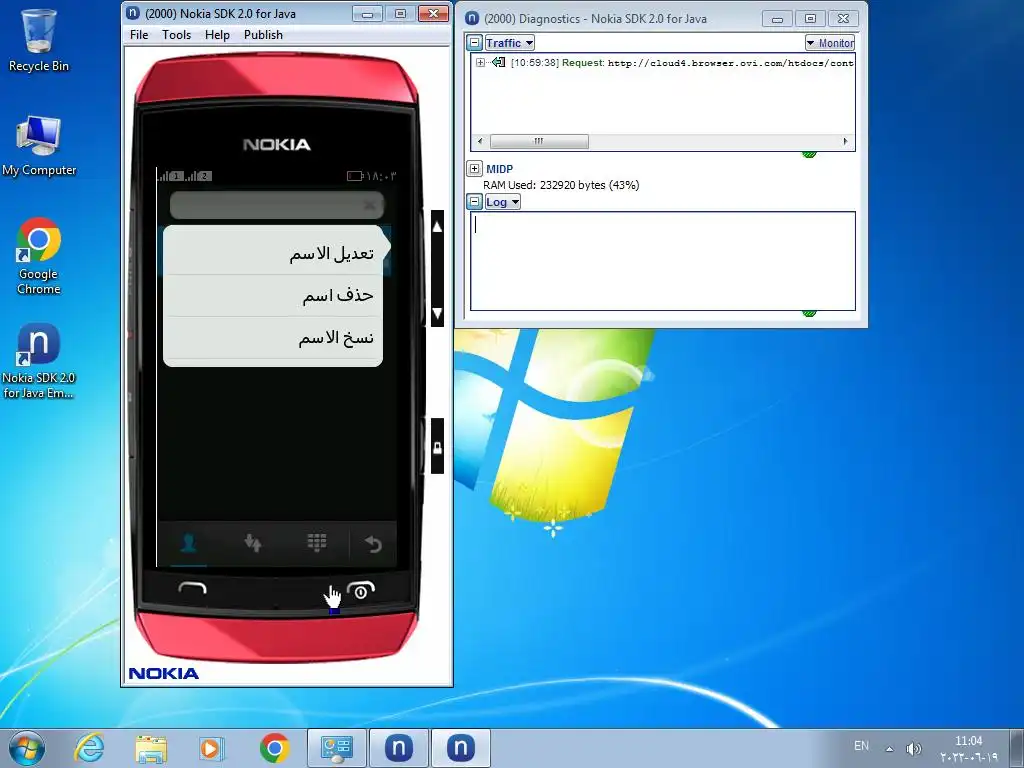Expand the MIDP section
Viewport: 1024px width, 768px height.
(475, 168)
